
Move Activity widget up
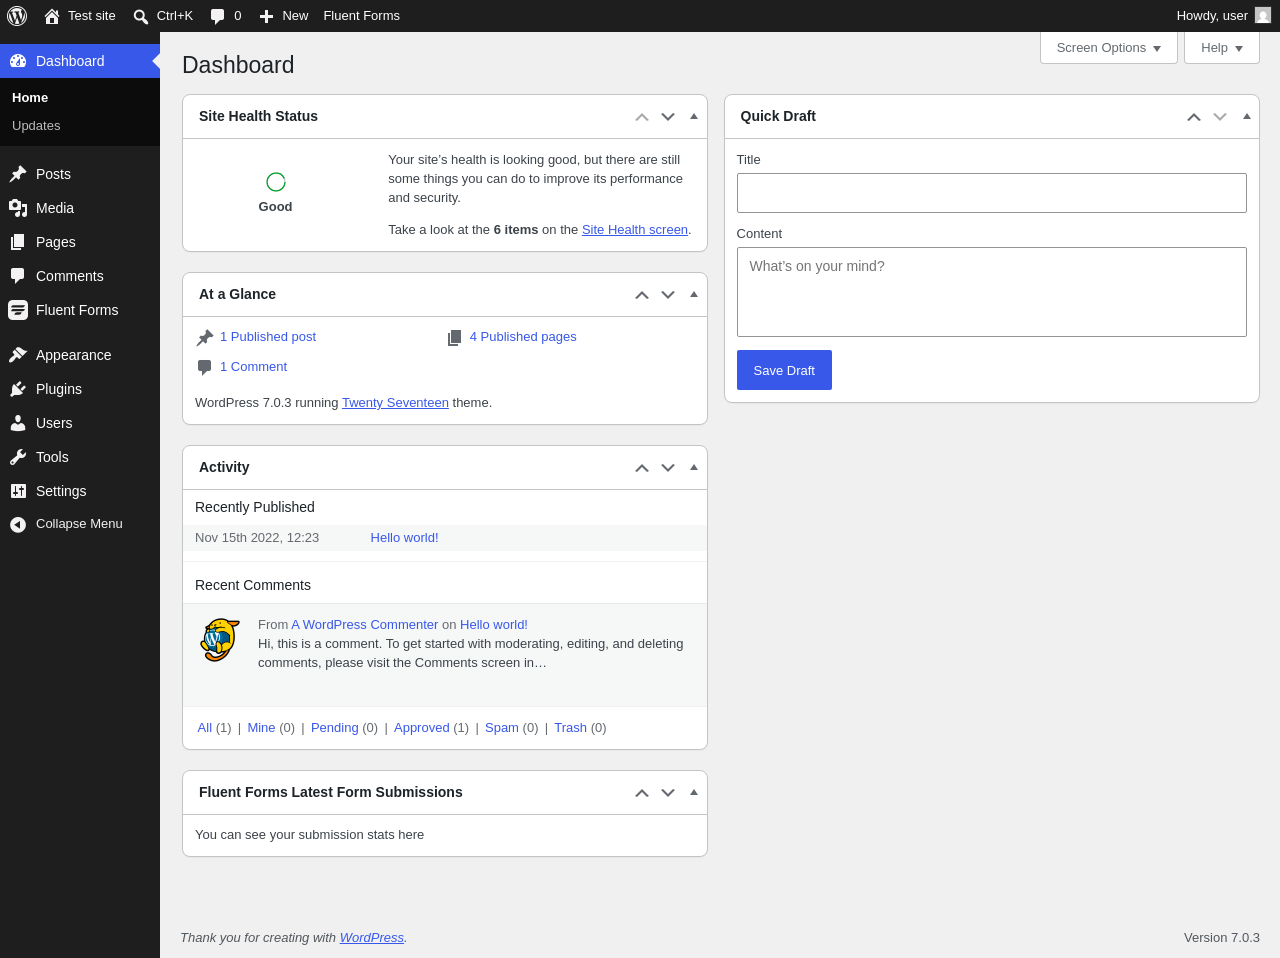(642, 468)
